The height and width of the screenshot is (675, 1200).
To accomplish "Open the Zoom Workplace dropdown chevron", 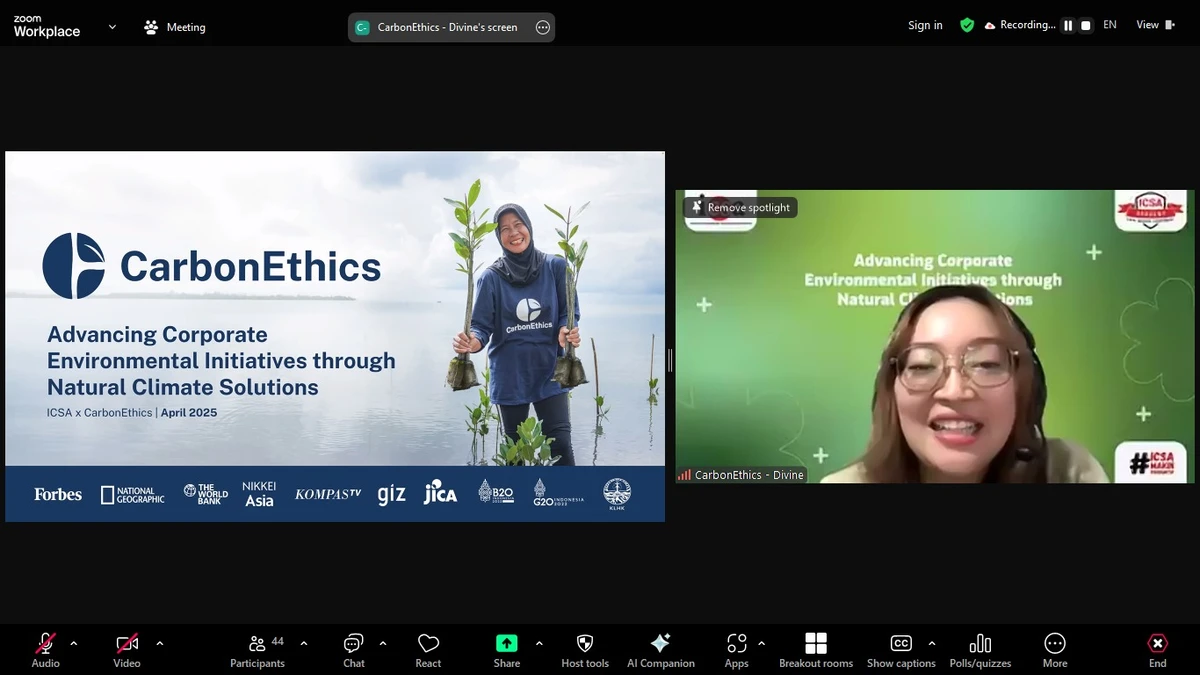I will coord(112,27).
